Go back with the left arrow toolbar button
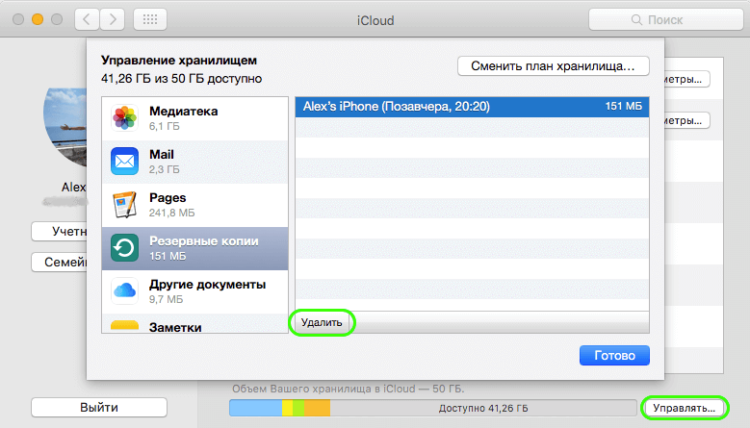 click(x=87, y=20)
